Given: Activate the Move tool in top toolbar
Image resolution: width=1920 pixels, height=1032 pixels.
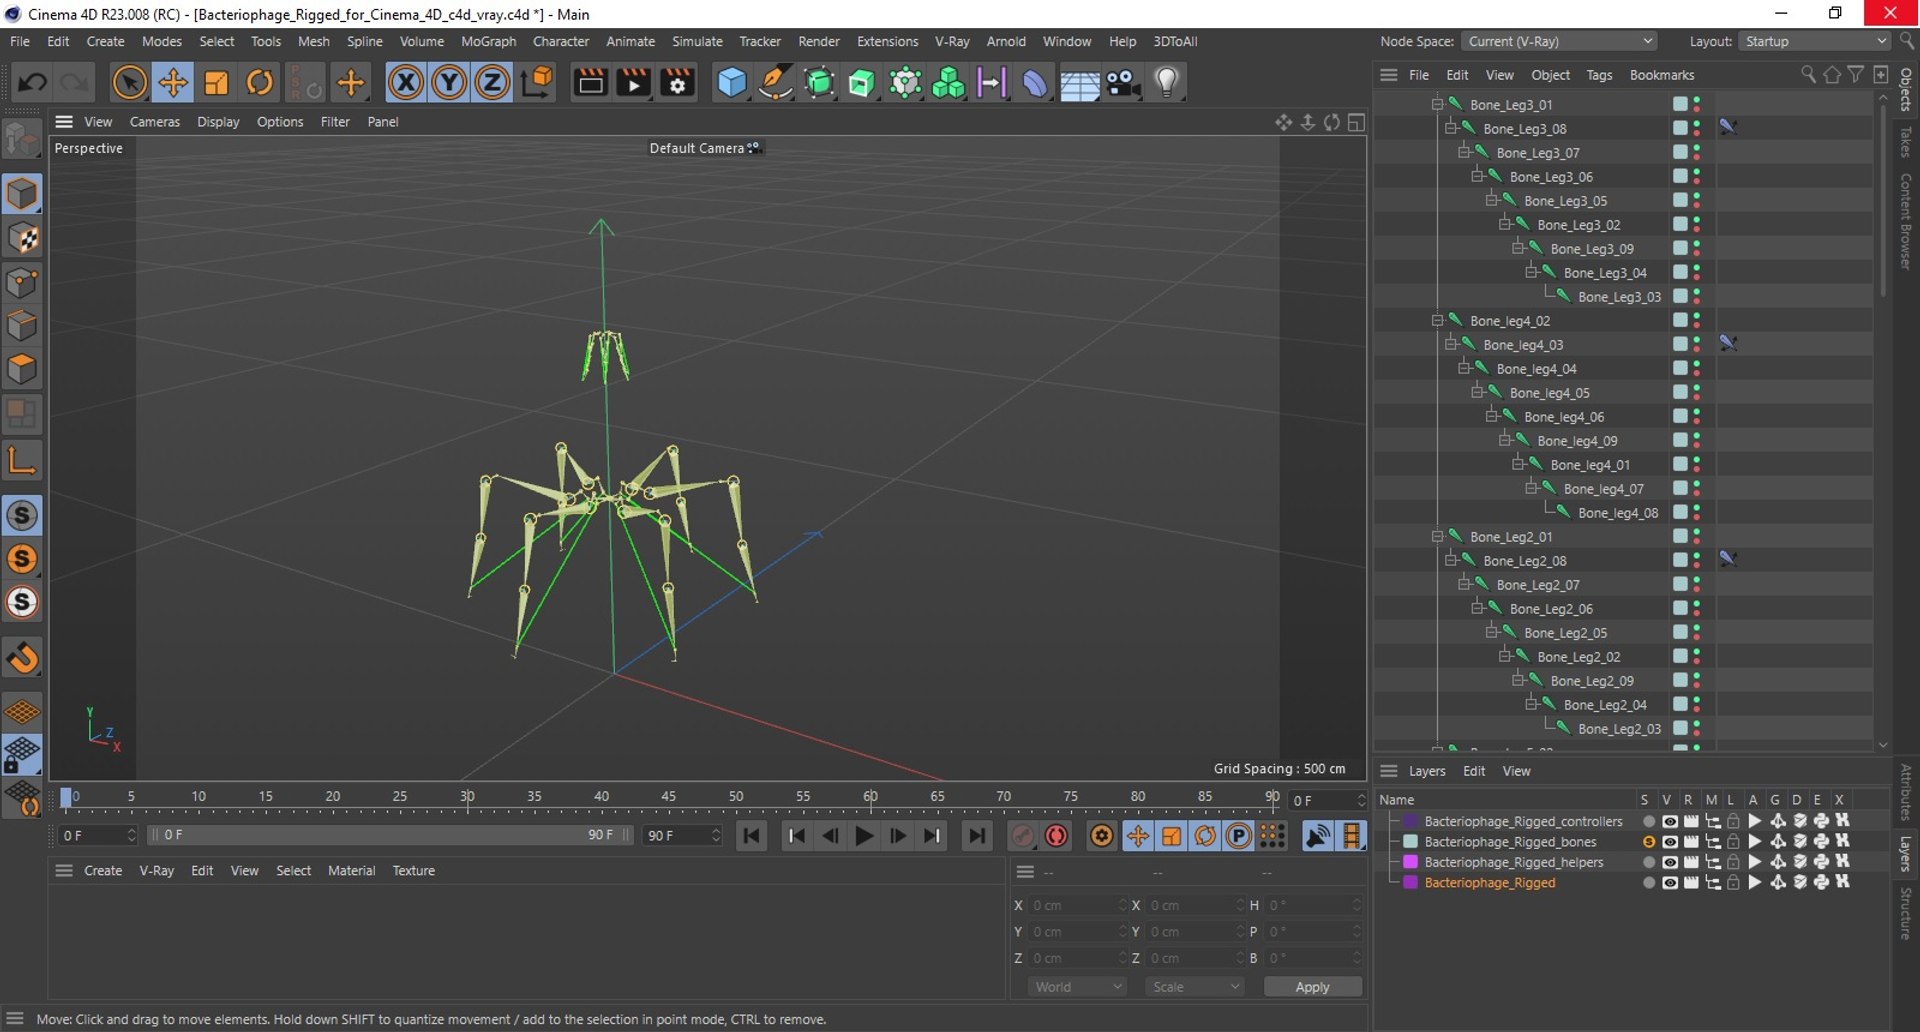Looking at the screenshot, I should [173, 82].
